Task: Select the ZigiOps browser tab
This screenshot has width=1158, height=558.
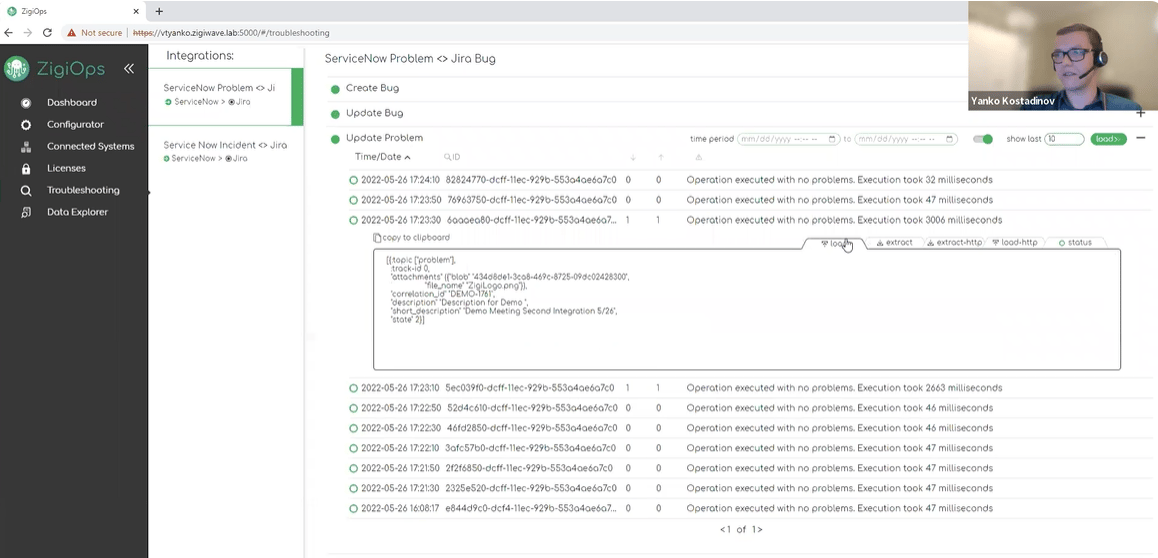Action: [72, 11]
